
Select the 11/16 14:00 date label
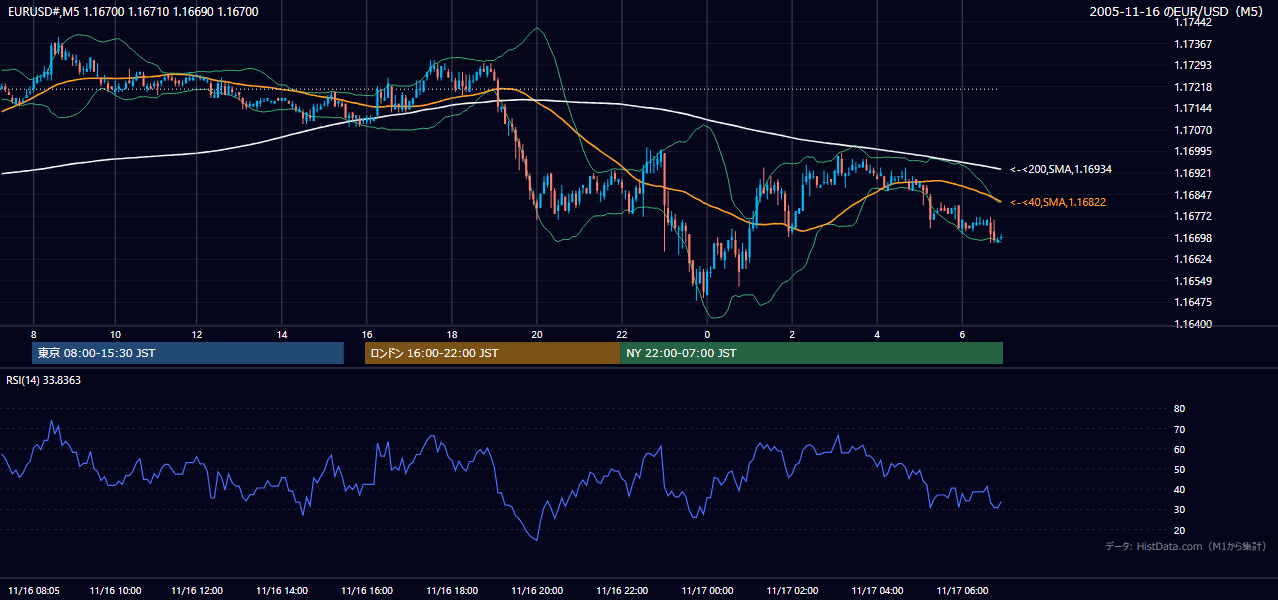282,590
